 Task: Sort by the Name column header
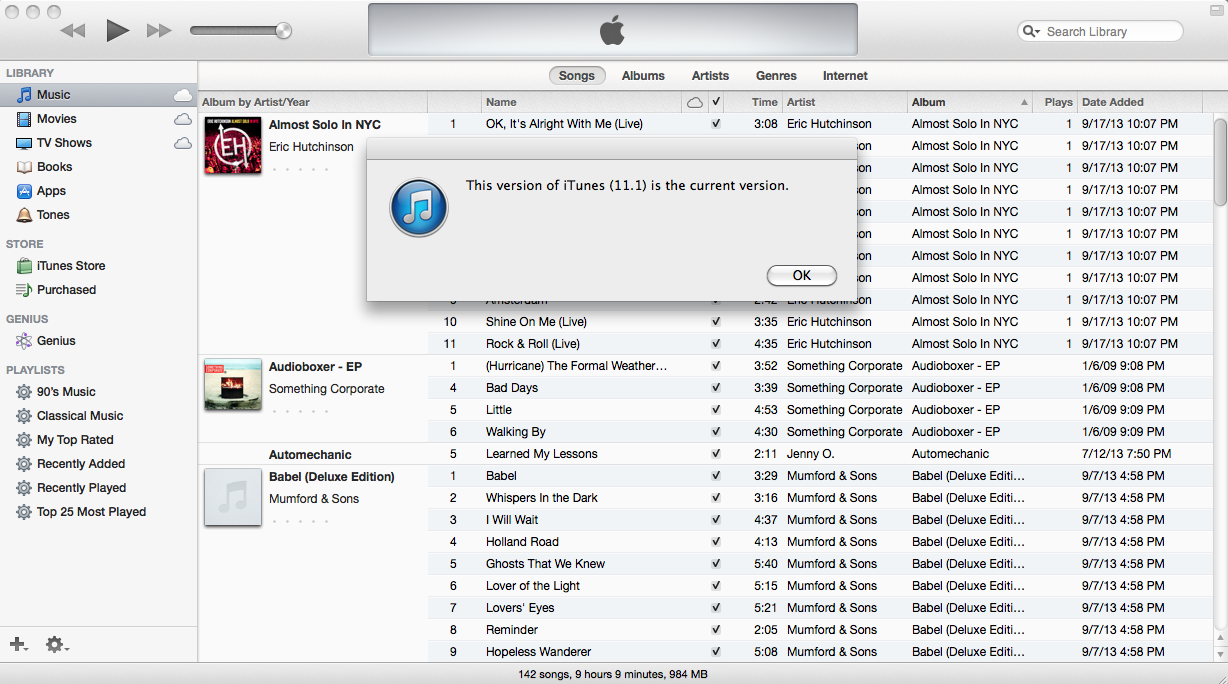tap(582, 102)
